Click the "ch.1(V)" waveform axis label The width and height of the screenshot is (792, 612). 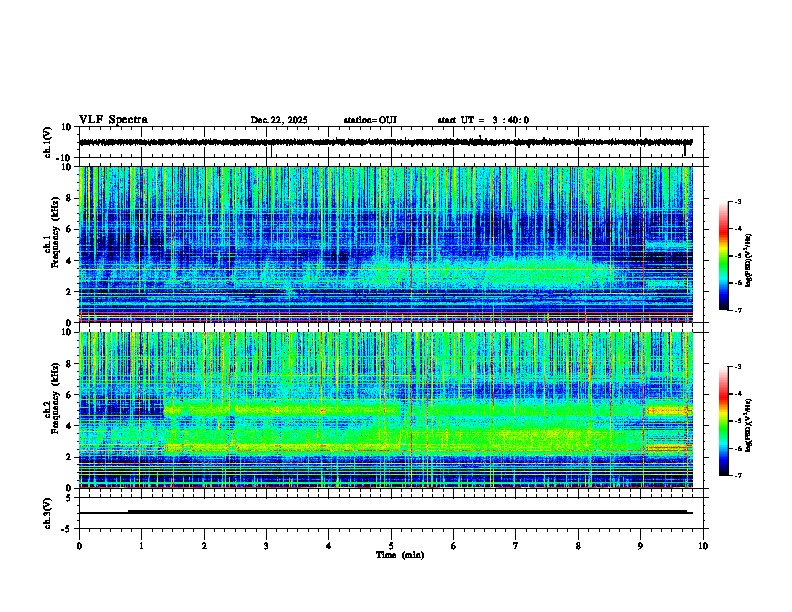48,142
